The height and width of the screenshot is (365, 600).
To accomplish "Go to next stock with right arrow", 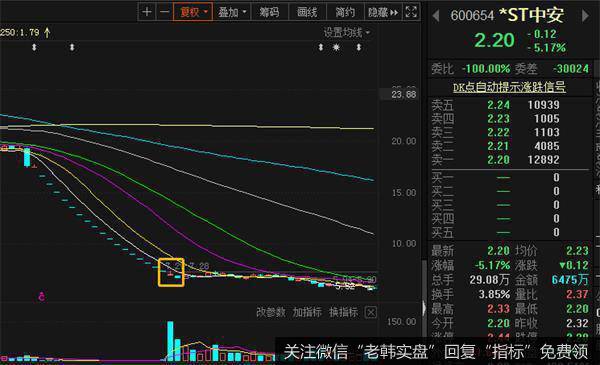I will (586, 16).
